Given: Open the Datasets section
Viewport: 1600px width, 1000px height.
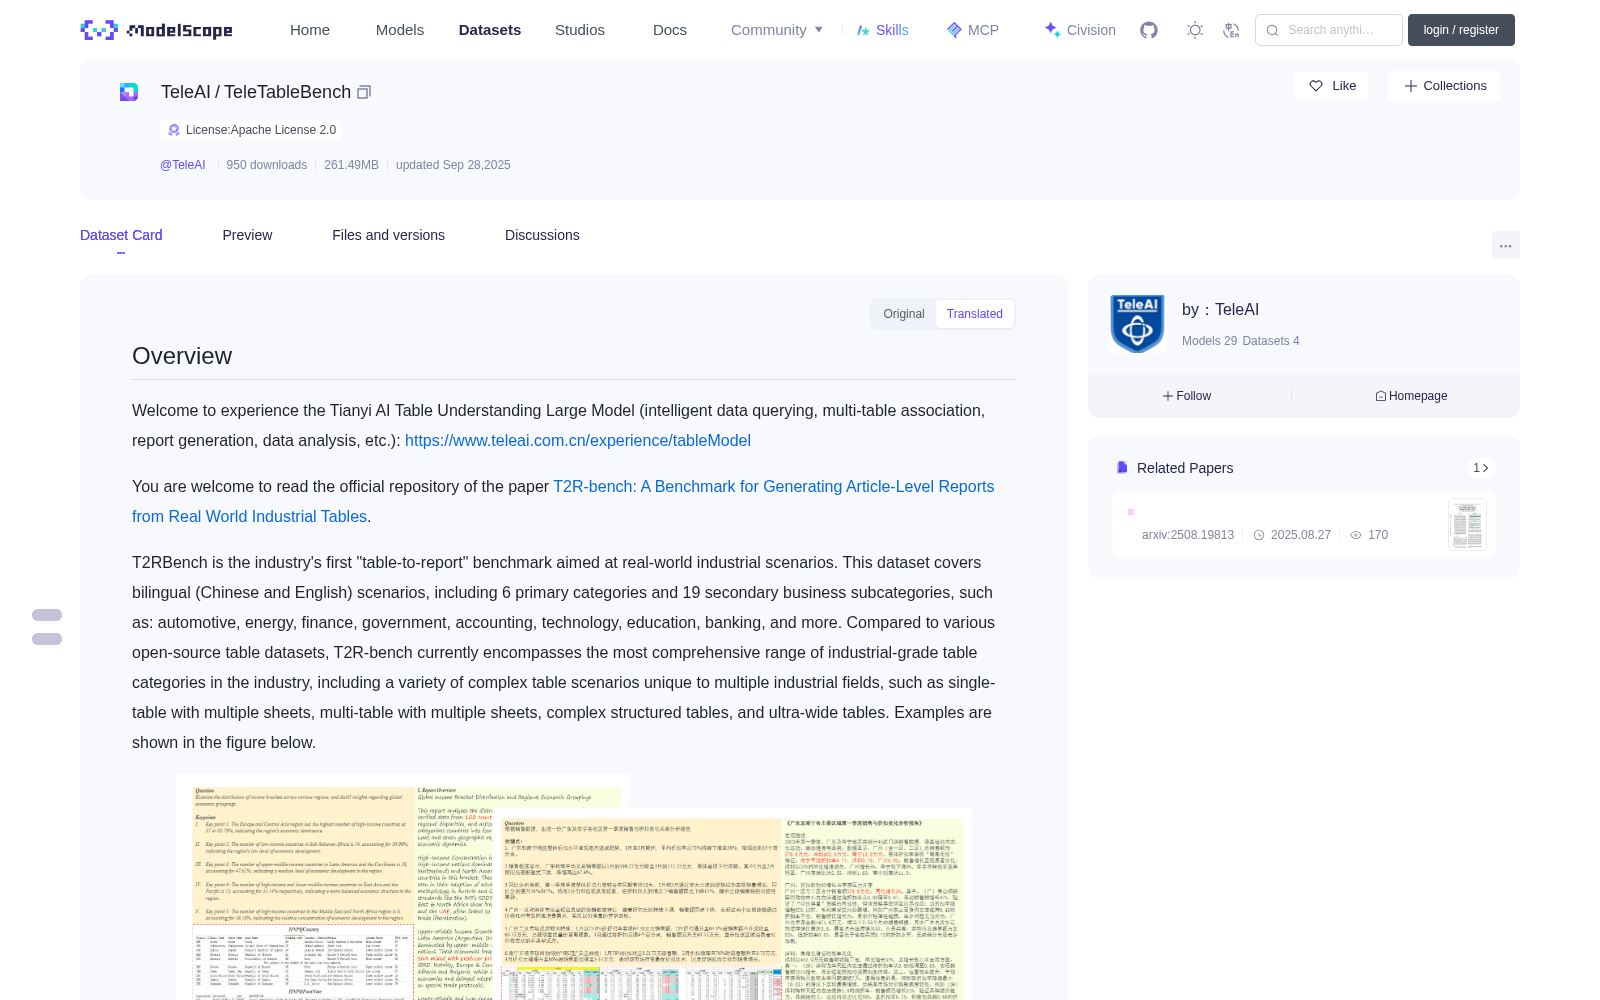Looking at the screenshot, I should [x=490, y=30].
